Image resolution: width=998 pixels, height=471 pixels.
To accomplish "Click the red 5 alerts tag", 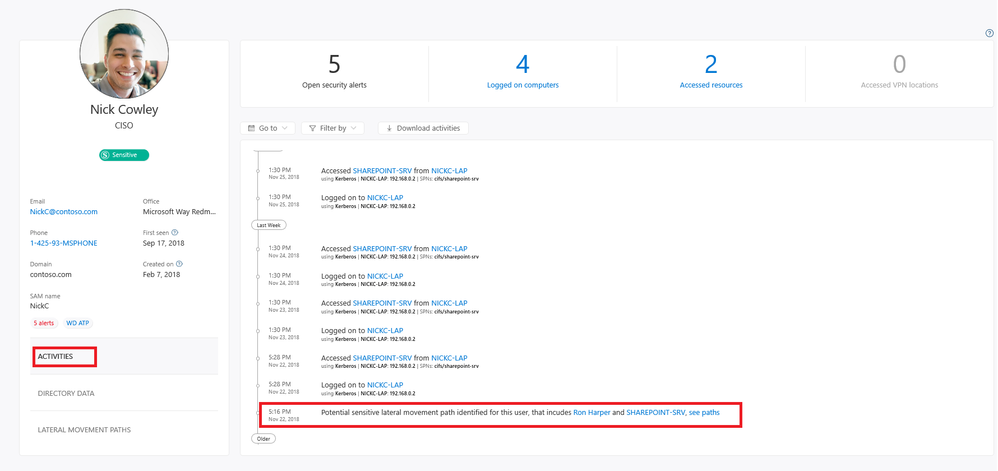I will [x=44, y=323].
